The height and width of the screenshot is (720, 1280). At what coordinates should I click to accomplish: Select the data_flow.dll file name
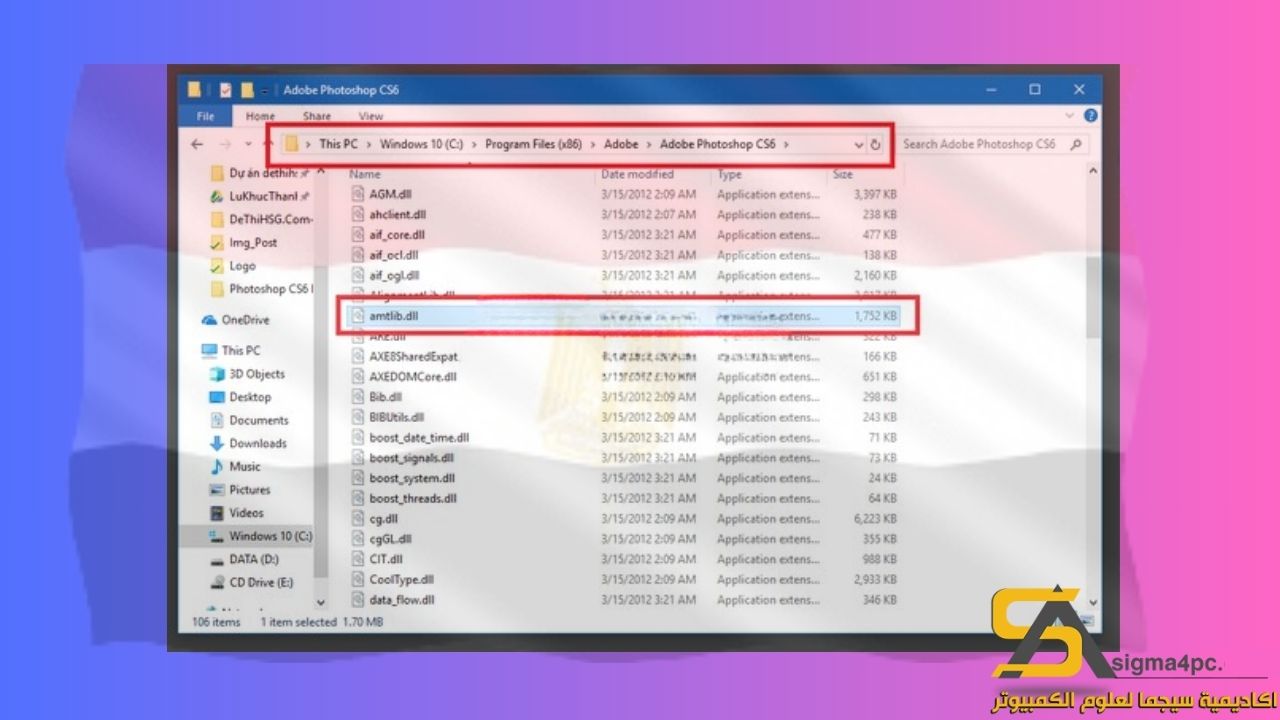point(402,600)
